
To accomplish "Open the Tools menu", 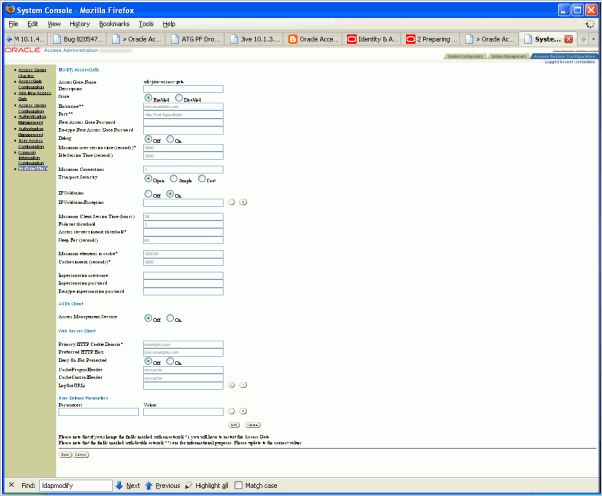I will [x=146, y=24].
